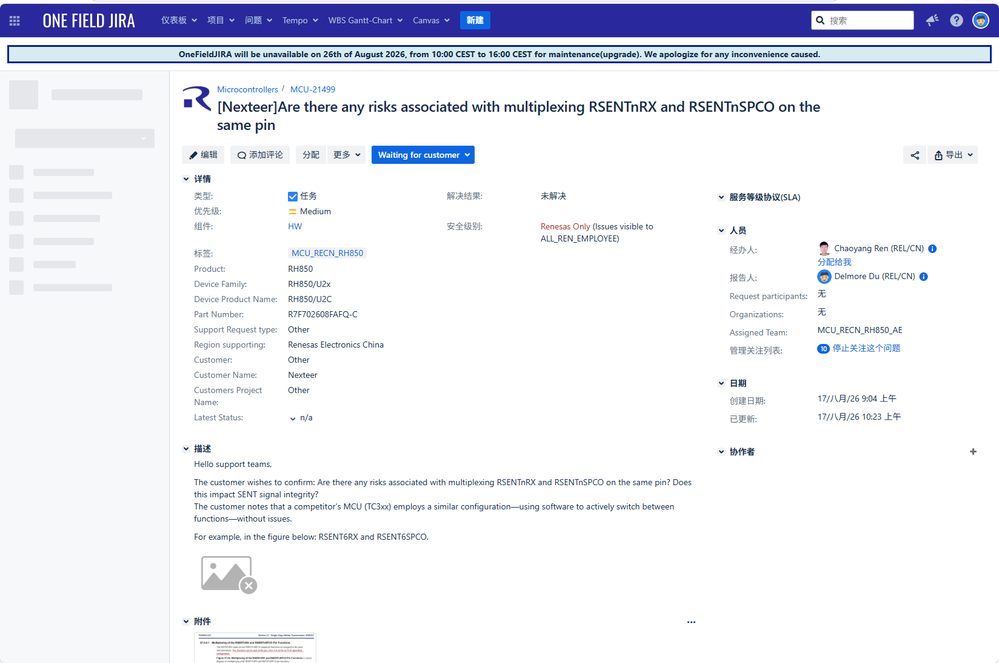Image resolution: width=999 pixels, height=663 pixels.
Task: Click Delmore Du's avatar
Action: tap(824, 276)
